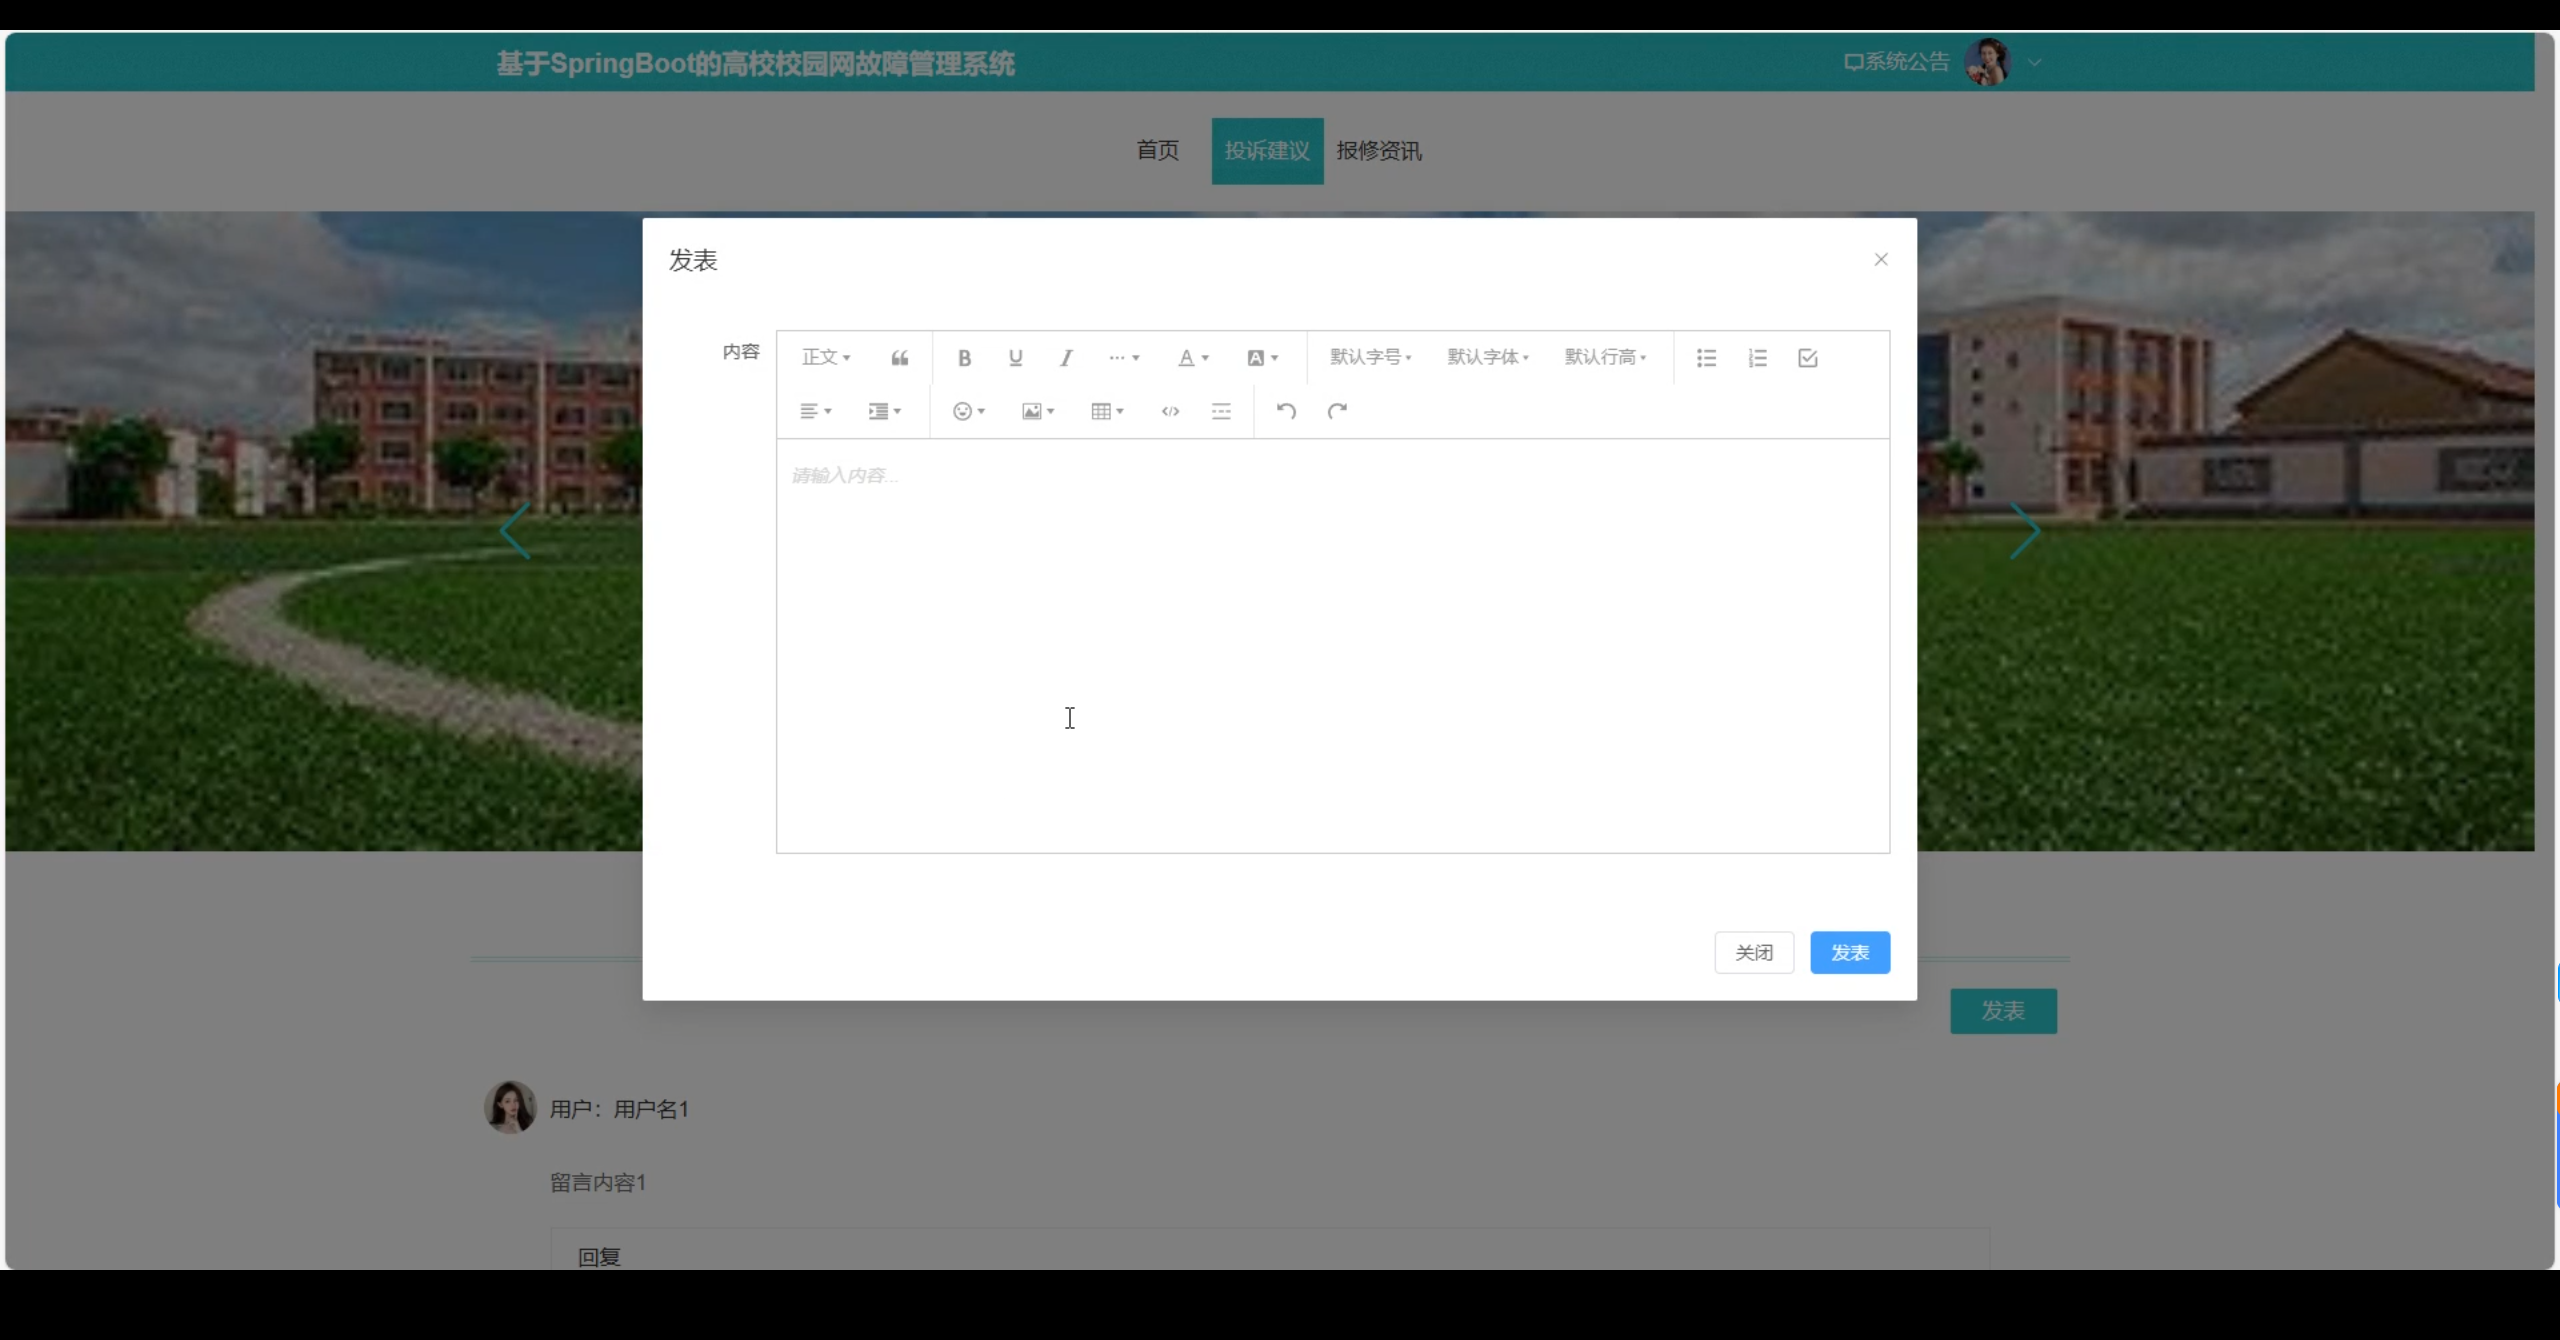Expand the 默认字体 font family dropdown
The width and height of the screenshot is (2560, 1340).
[x=1488, y=358]
